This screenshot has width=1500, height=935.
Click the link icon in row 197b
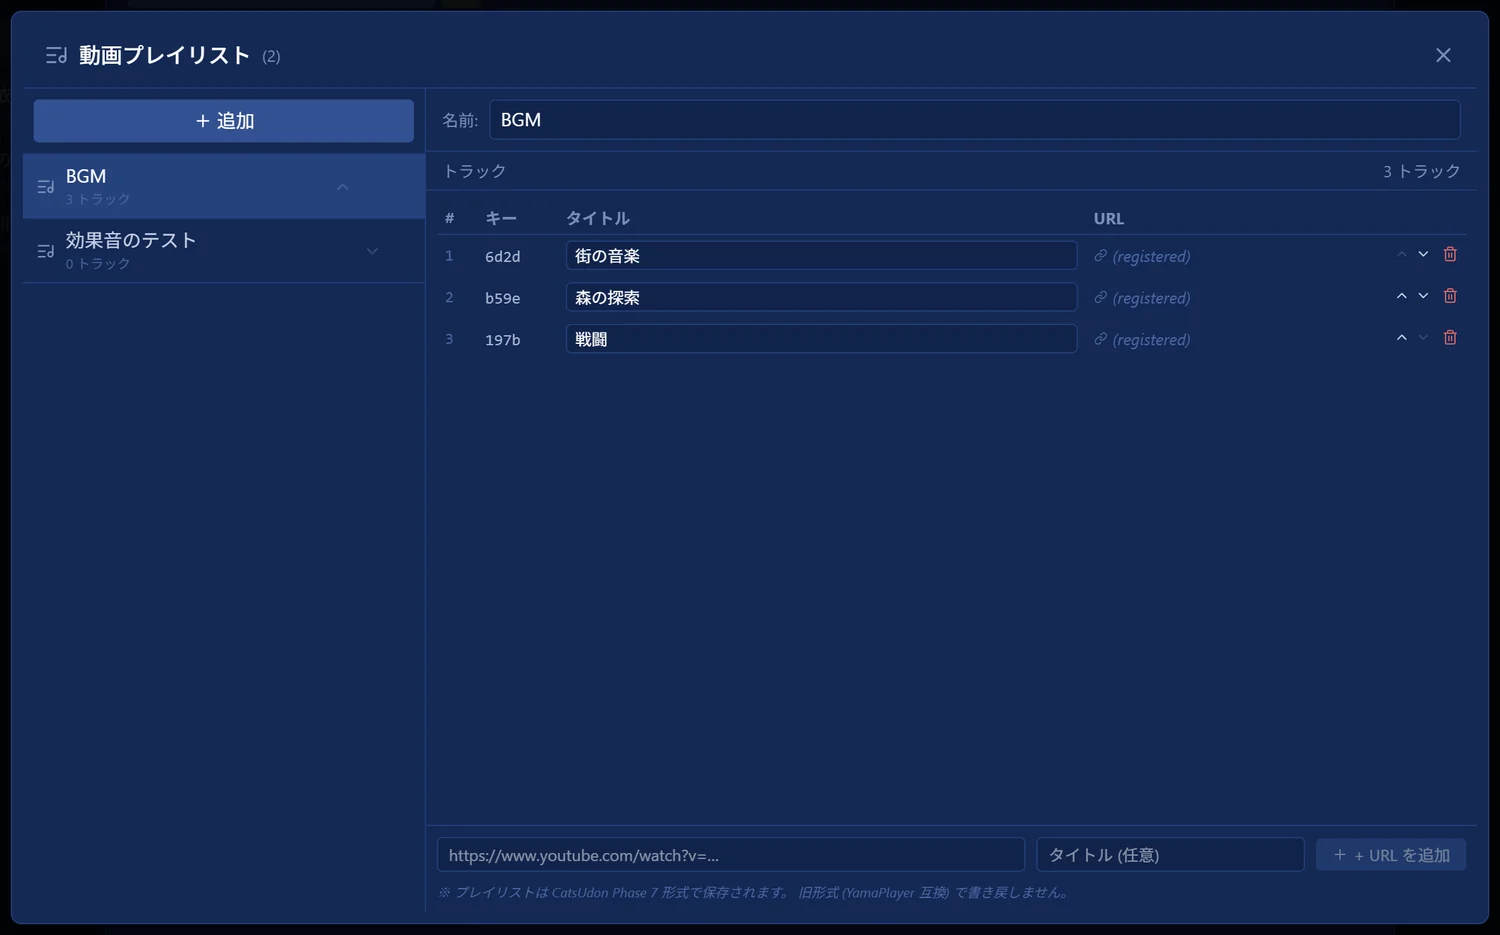click(1100, 340)
